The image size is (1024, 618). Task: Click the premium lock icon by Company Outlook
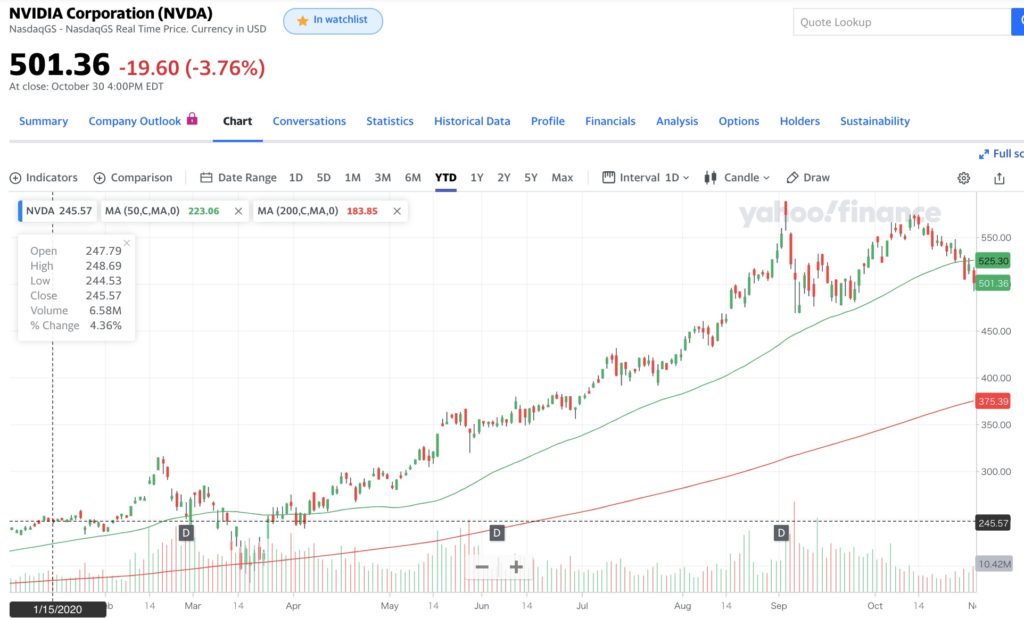click(192, 118)
